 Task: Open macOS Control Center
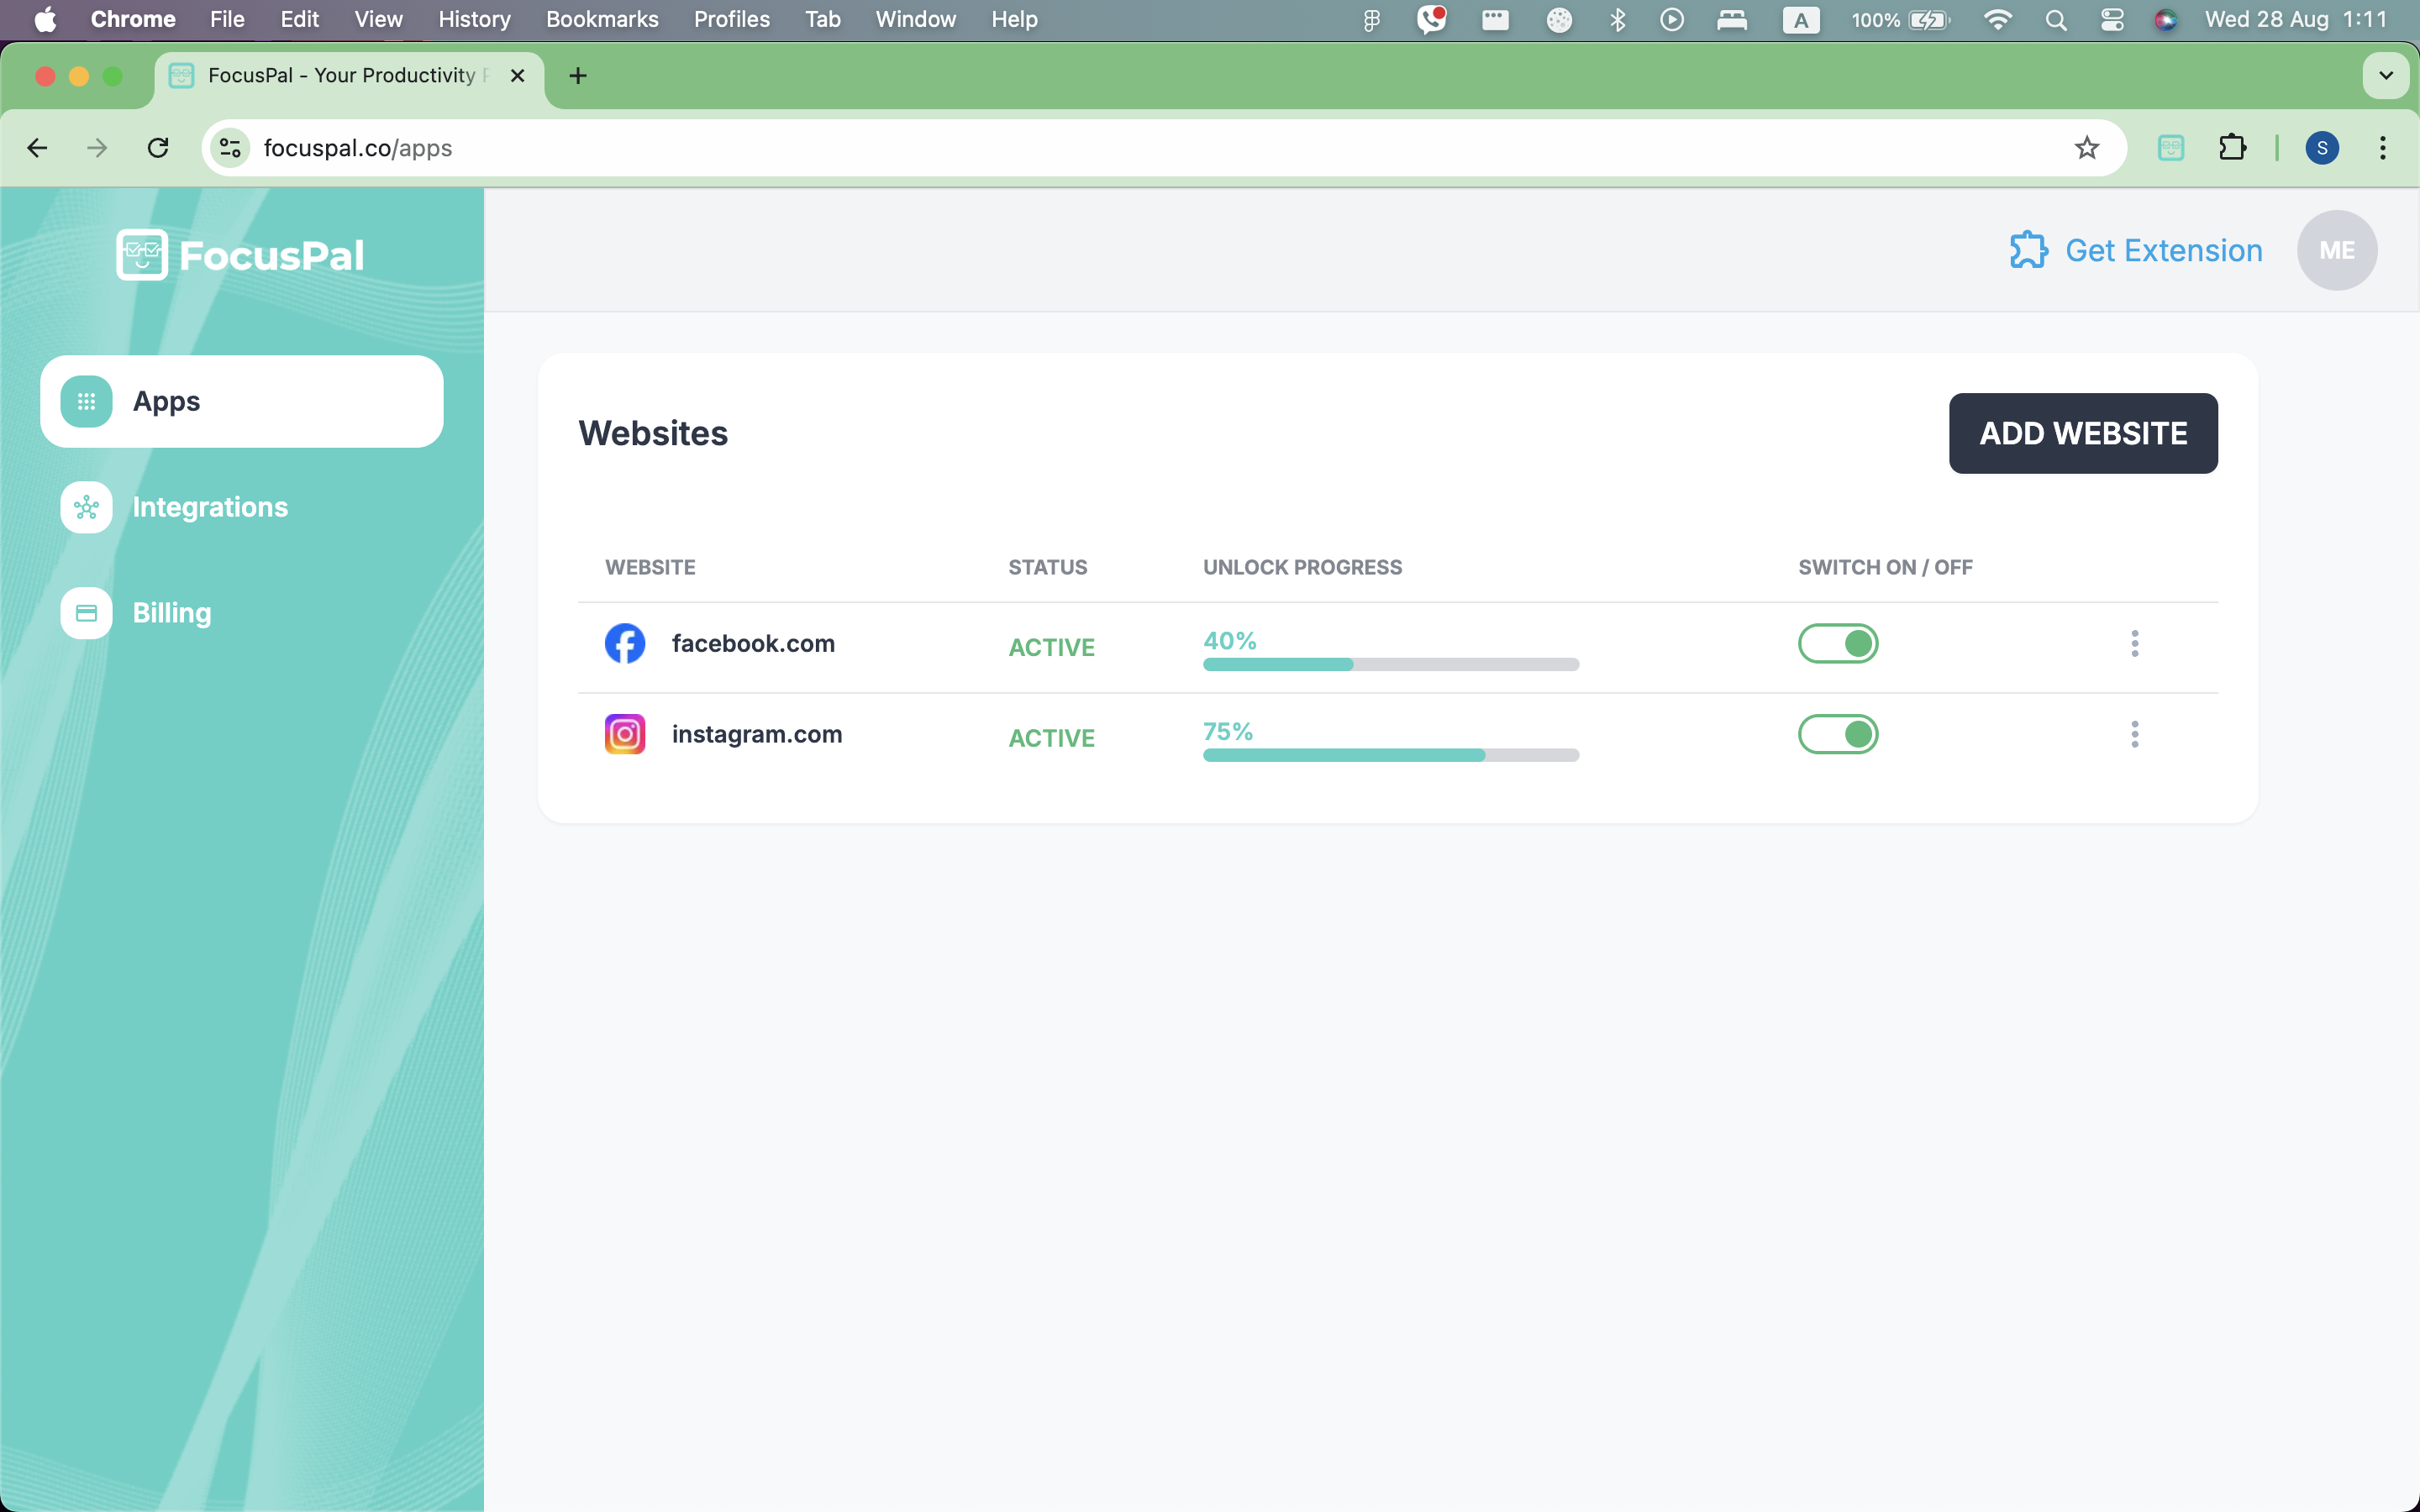[x=2111, y=20]
